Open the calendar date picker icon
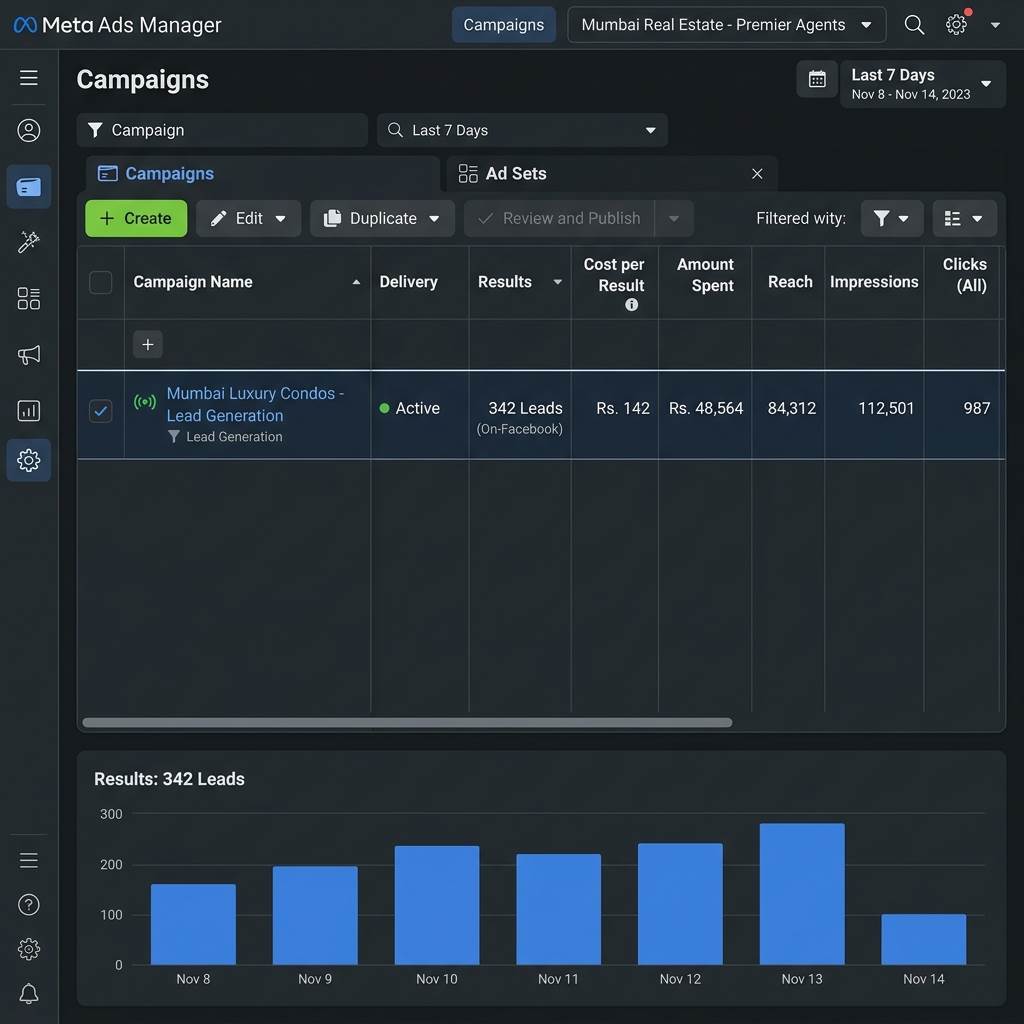 tap(816, 79)
